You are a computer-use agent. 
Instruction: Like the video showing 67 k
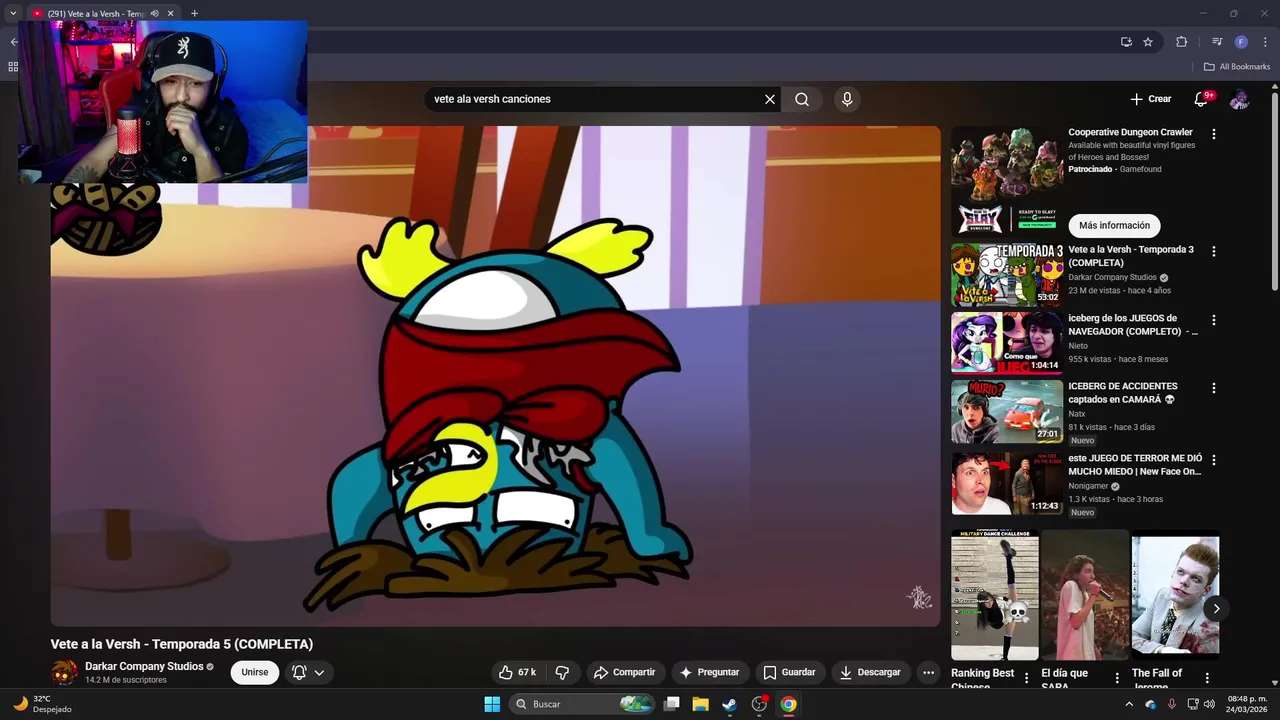click(x=517, y=672)
